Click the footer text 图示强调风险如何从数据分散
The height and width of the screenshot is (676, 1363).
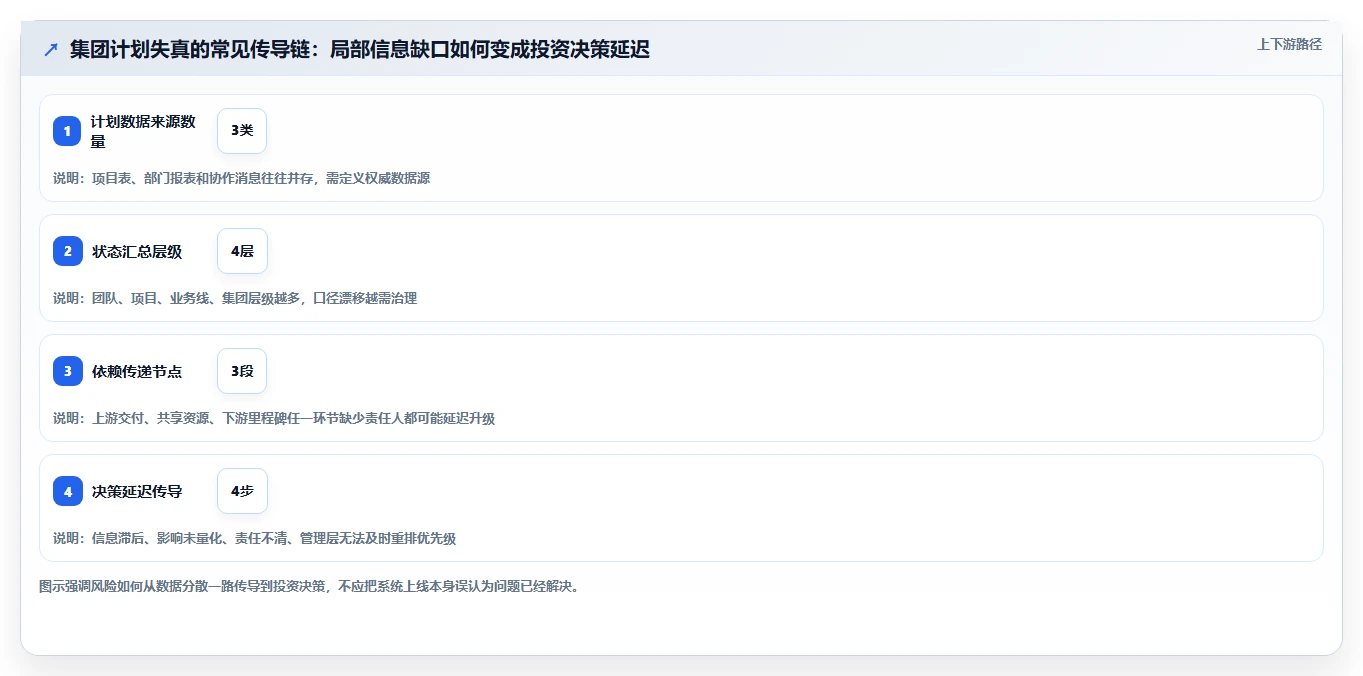(309, 586)
